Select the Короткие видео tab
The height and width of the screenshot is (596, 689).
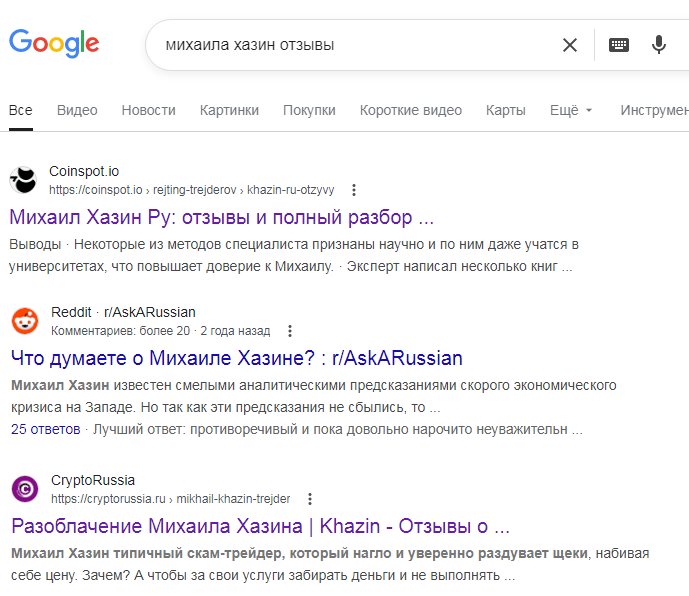[410, 110]
